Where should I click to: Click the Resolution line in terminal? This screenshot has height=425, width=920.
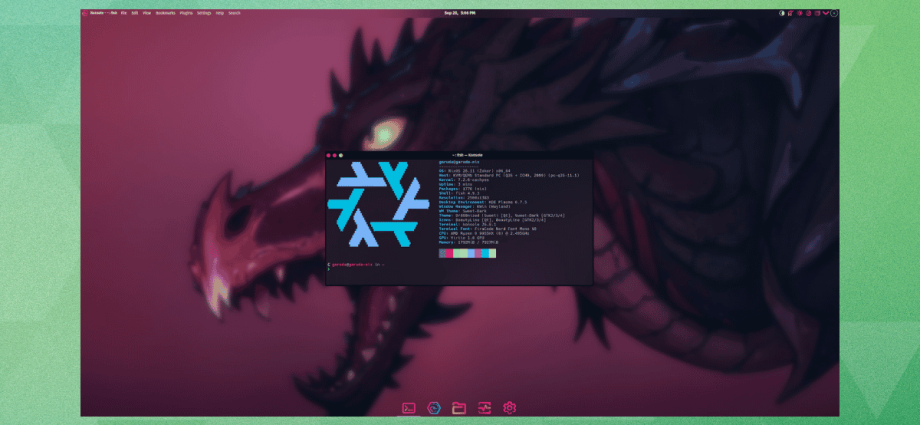pyautogui.click(x=464, y=198)
